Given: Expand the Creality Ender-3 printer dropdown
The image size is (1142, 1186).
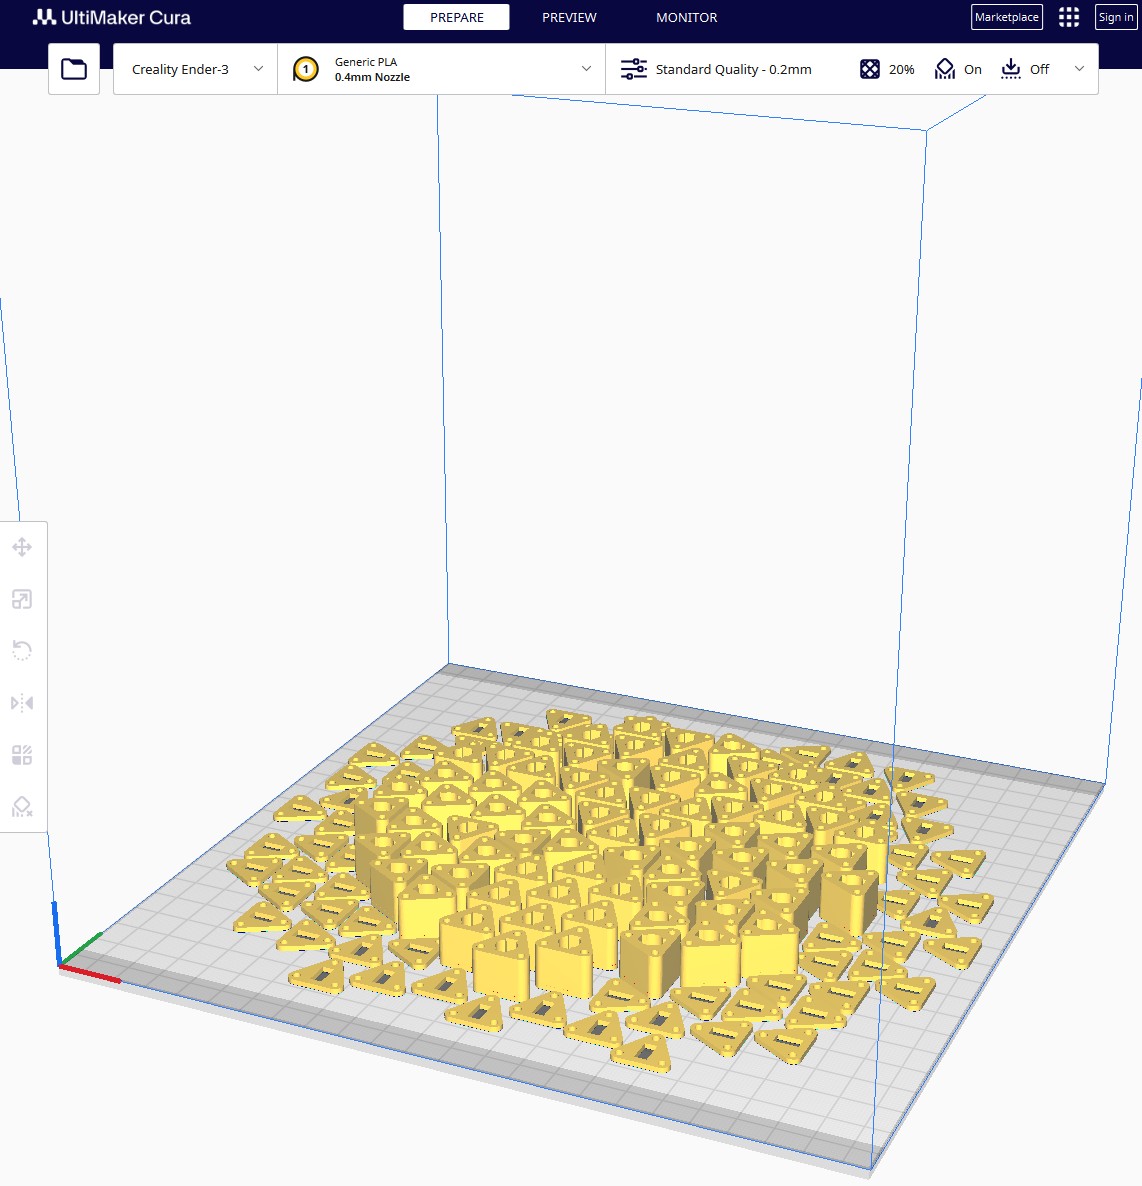Looking at the screenshot, I should coord(258,69).
